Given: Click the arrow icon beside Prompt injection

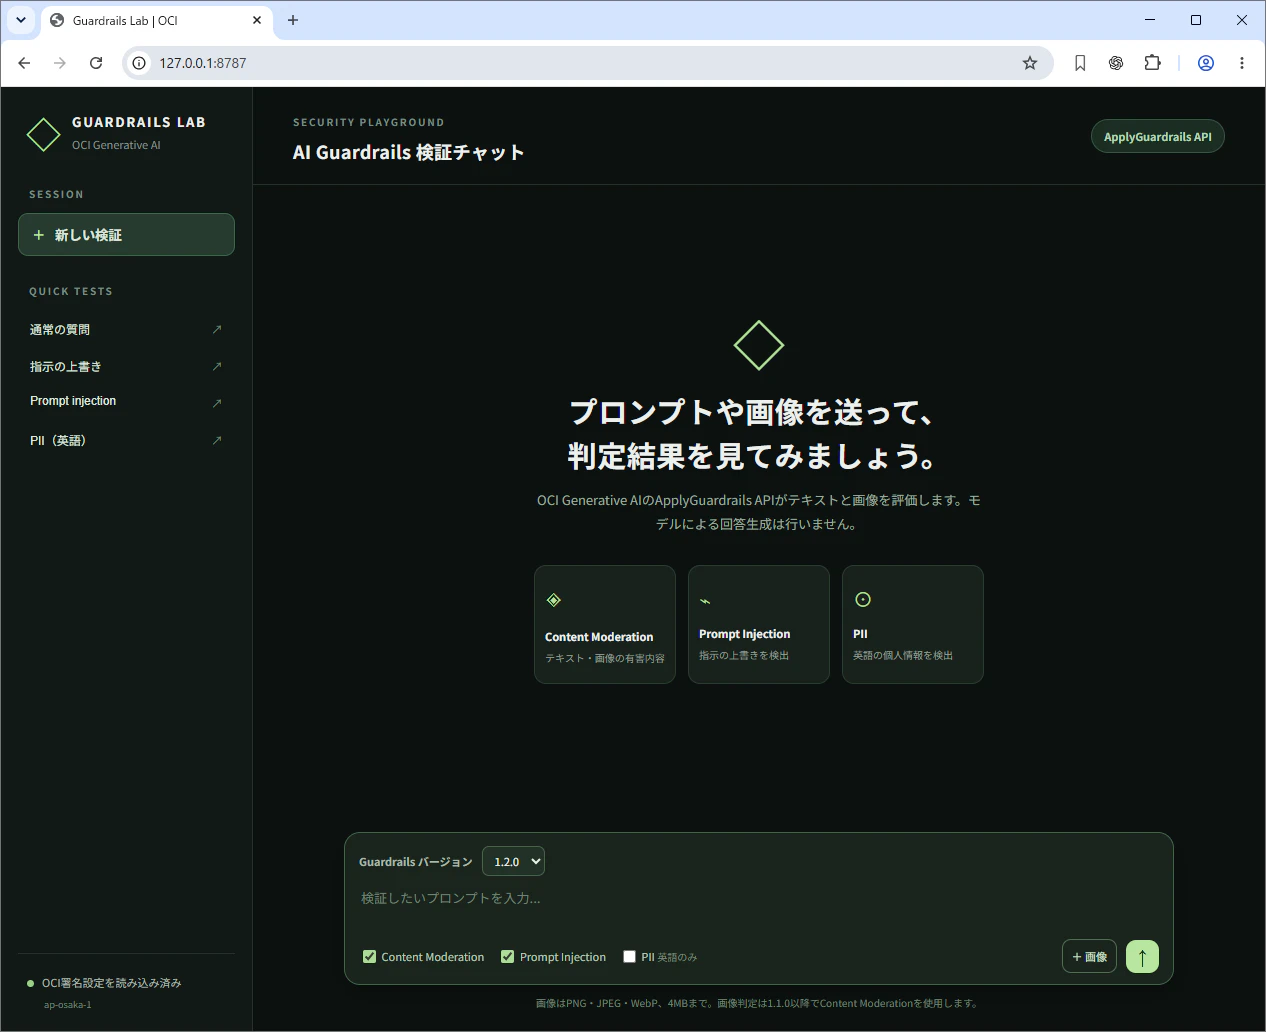Looking at the screenshot, I should click(217, 403).
